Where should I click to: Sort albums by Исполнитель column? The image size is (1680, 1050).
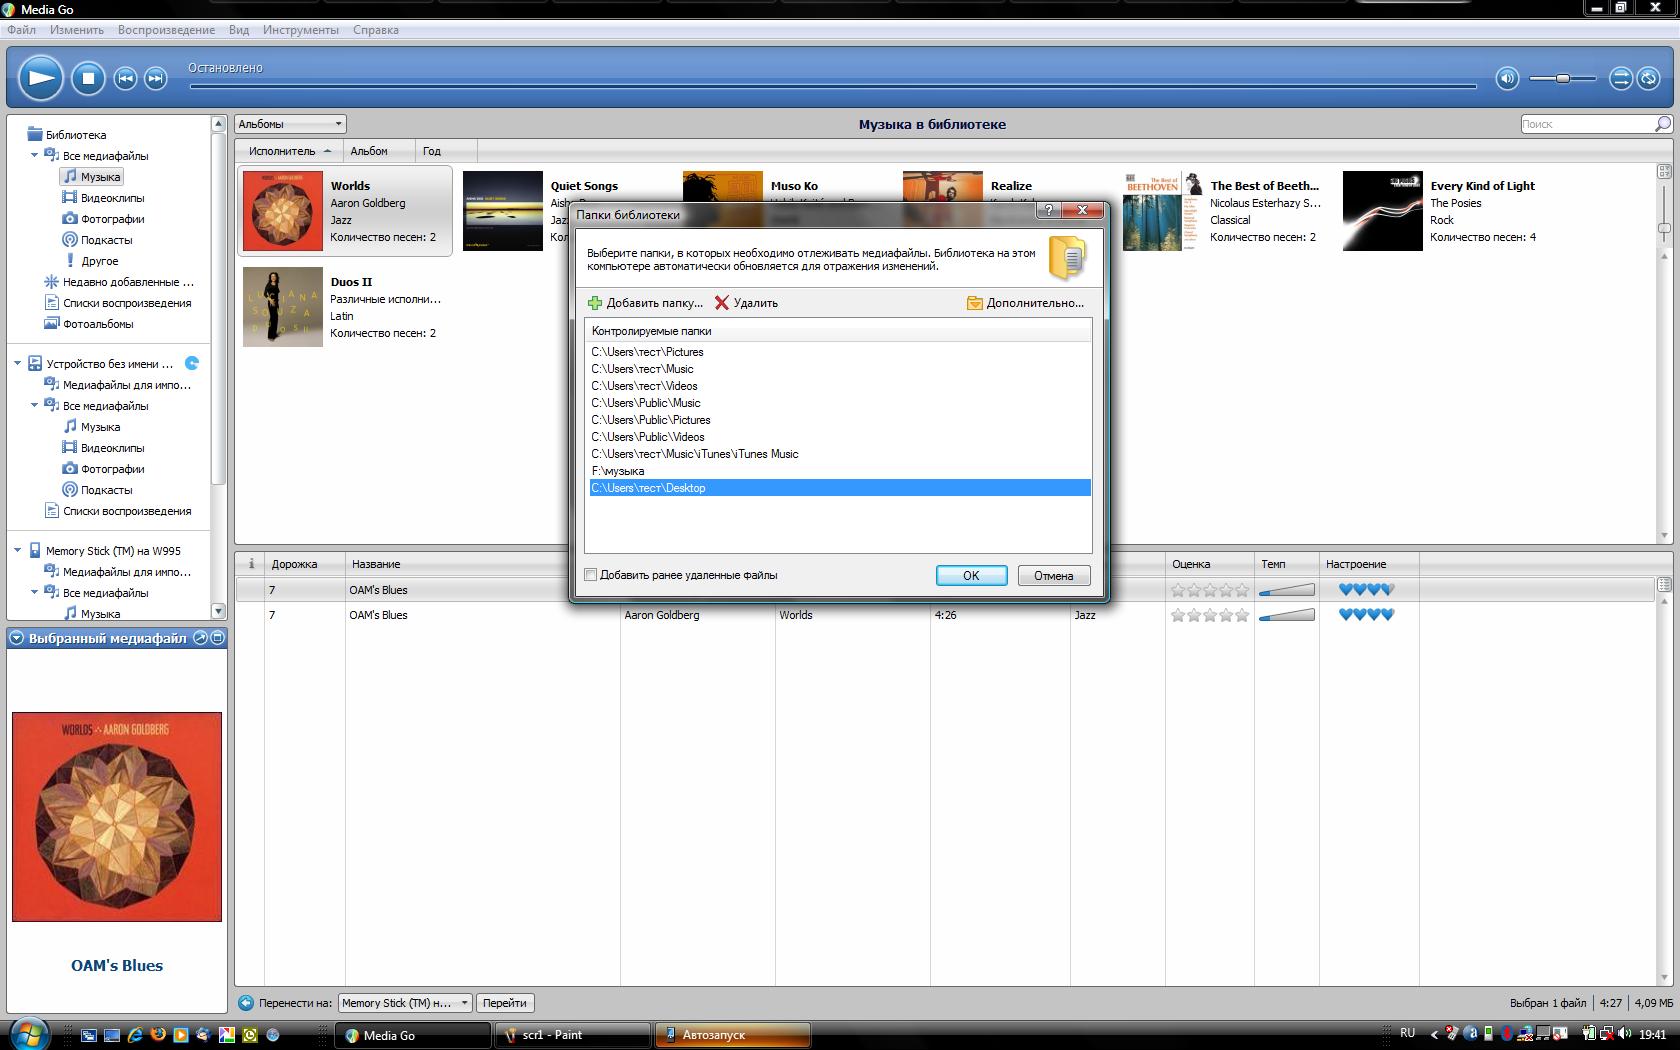coord(289,151)
